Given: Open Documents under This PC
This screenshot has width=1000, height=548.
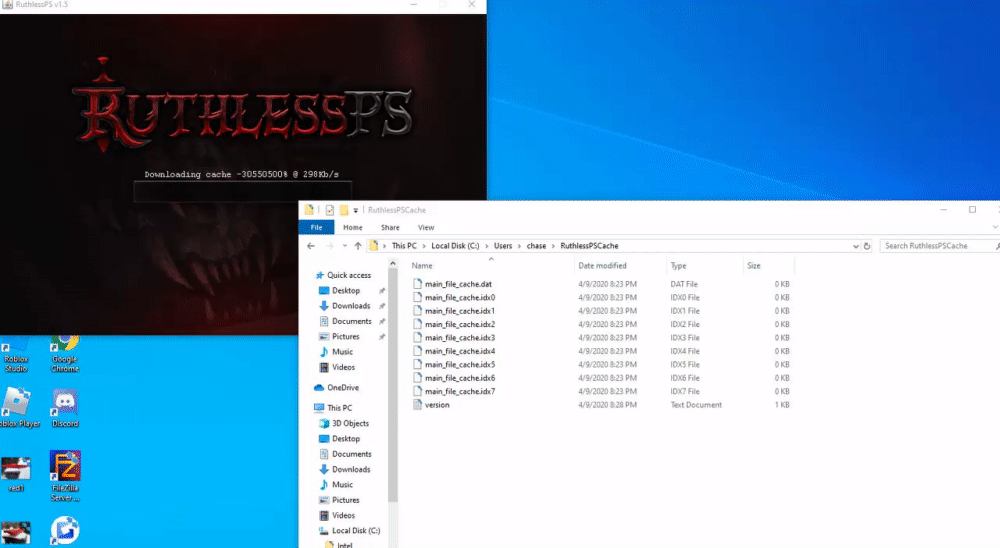Looking at the screenshot, I should point(351,454).
